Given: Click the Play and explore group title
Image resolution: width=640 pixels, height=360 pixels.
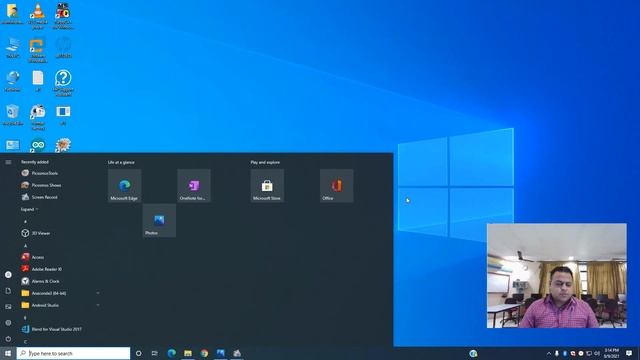Looking at the screenshot, I should coord(265,162).
